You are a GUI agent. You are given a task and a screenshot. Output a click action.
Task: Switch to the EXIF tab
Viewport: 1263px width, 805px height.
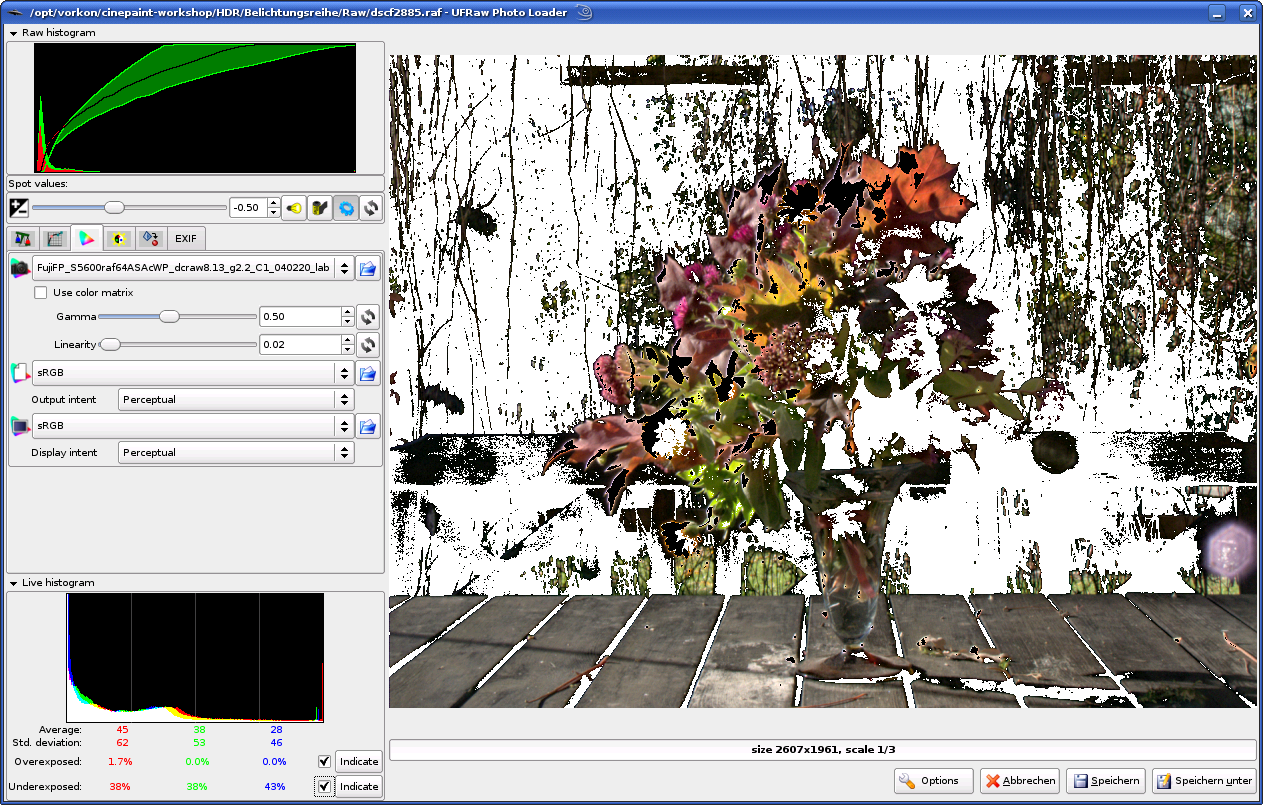pyautogui.click(x=186, y=238)
